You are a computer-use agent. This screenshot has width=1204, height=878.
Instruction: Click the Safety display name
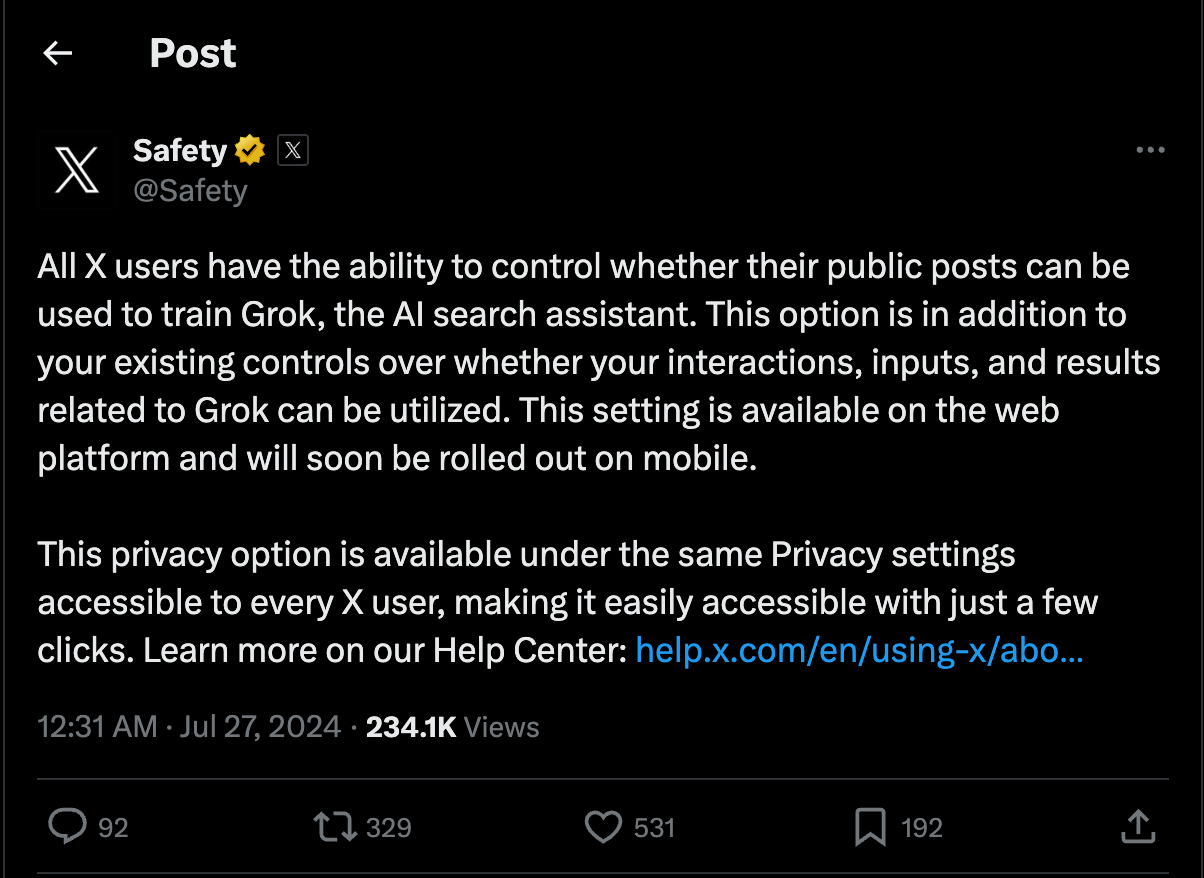(x=179, y=149)
